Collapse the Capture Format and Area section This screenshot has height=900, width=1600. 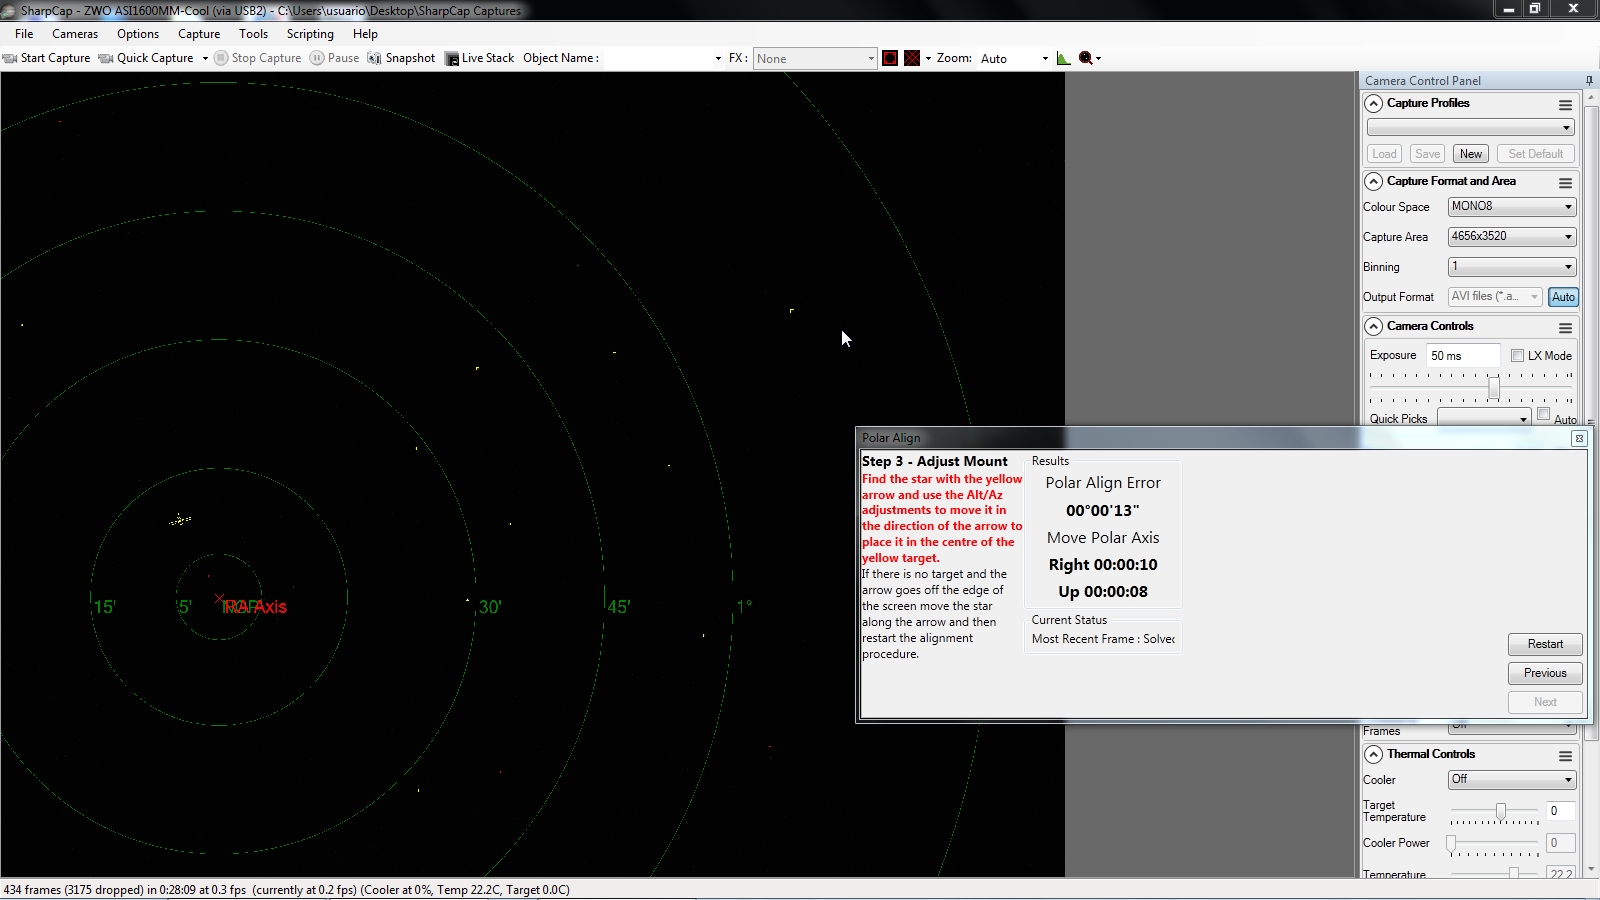[x=1374, y=181]
